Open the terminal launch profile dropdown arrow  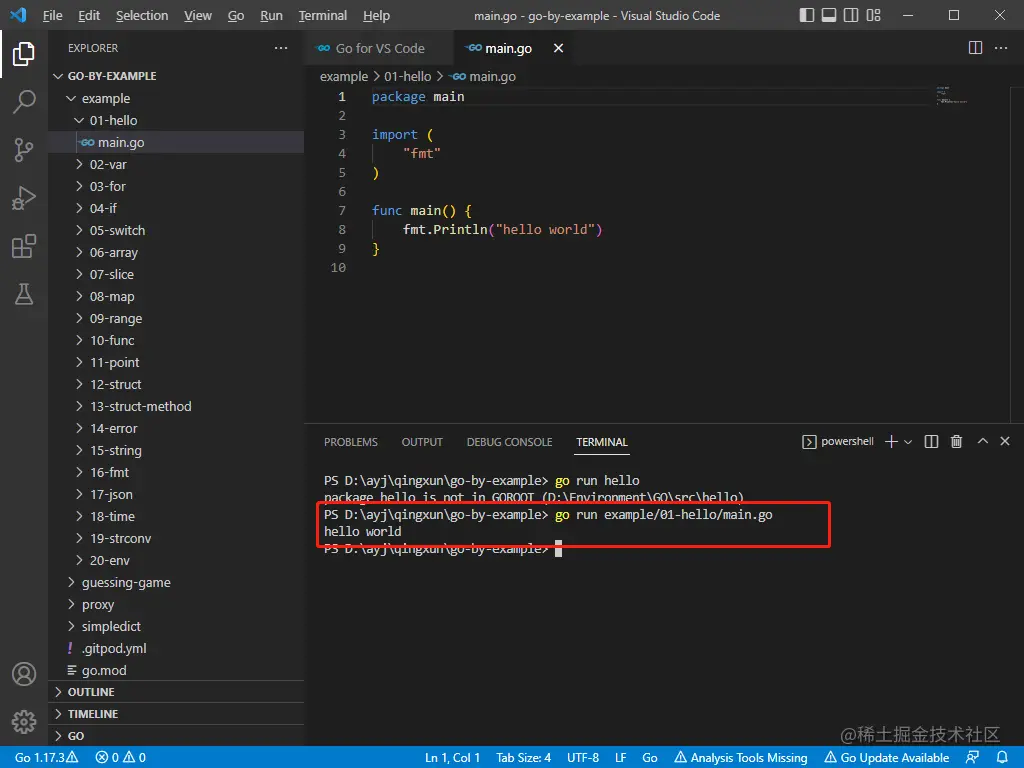point(908,442)
